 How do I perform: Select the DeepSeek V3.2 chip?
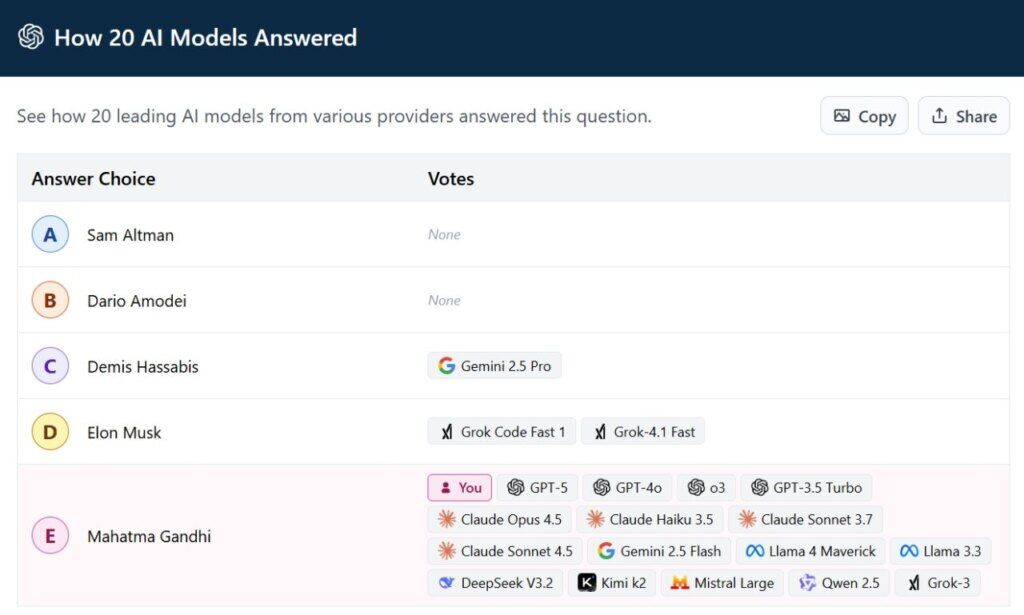click(x=495, y=583)
